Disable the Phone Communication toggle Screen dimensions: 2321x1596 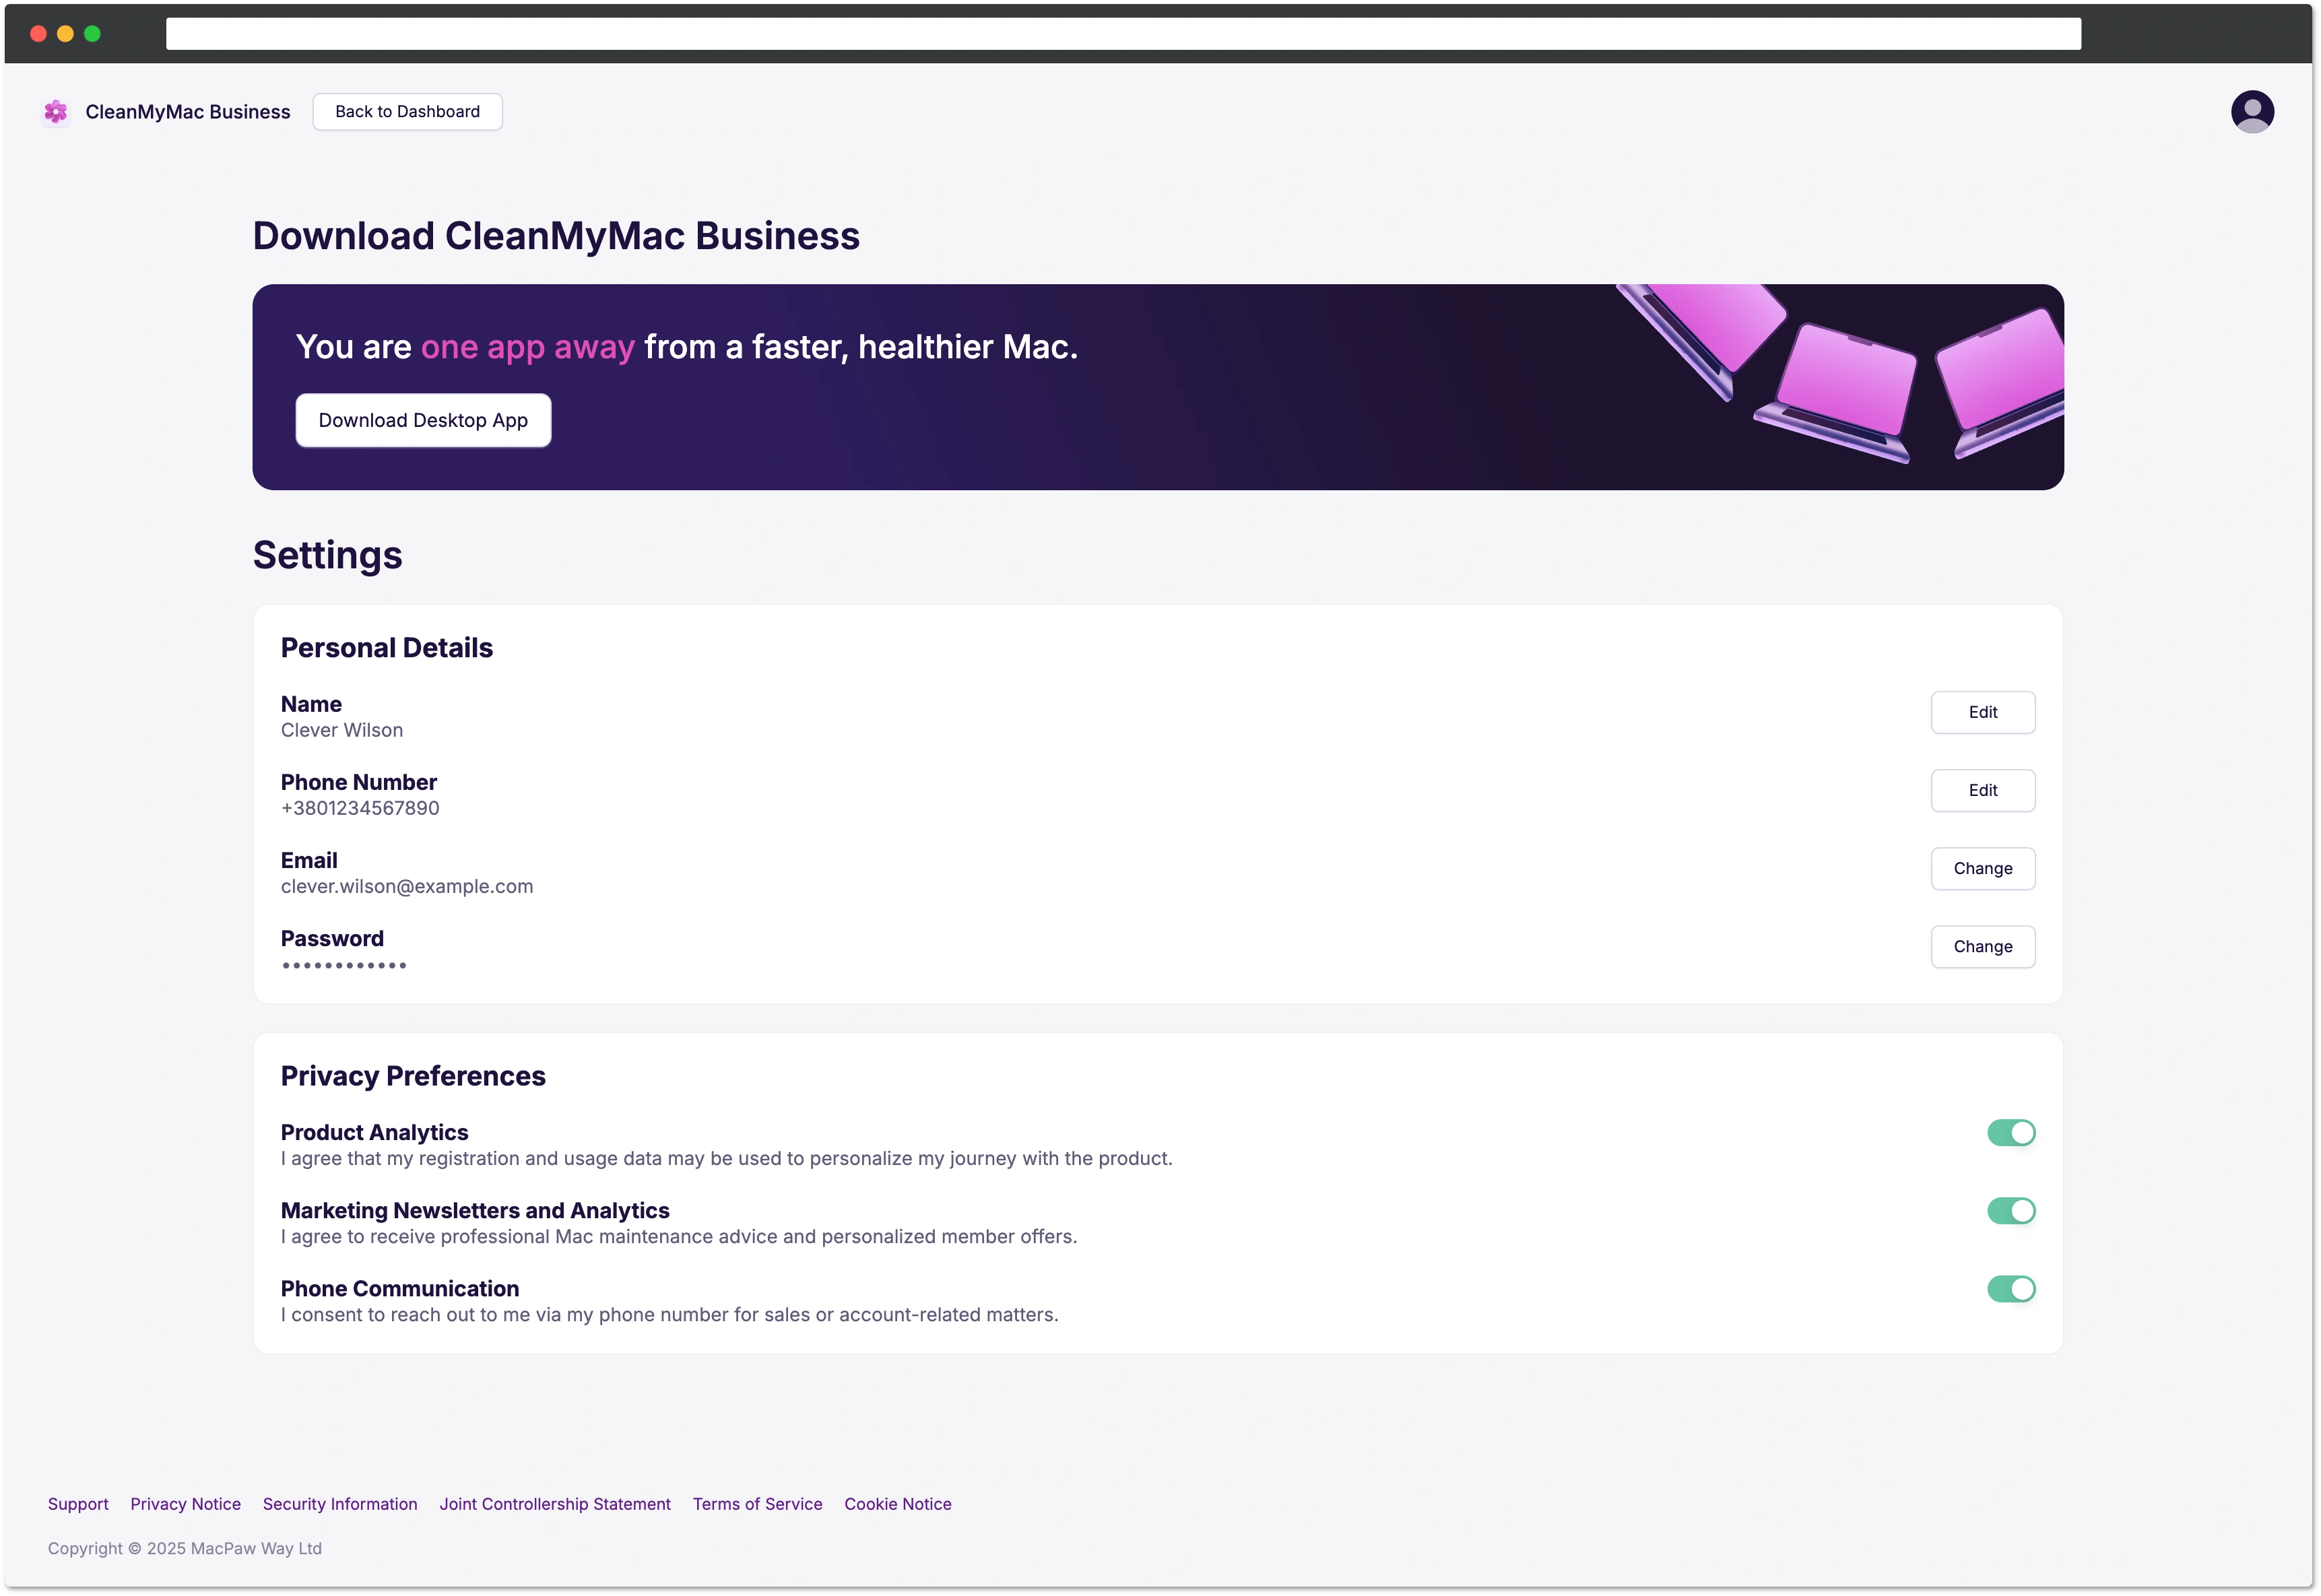[x=2011, y=1288]
